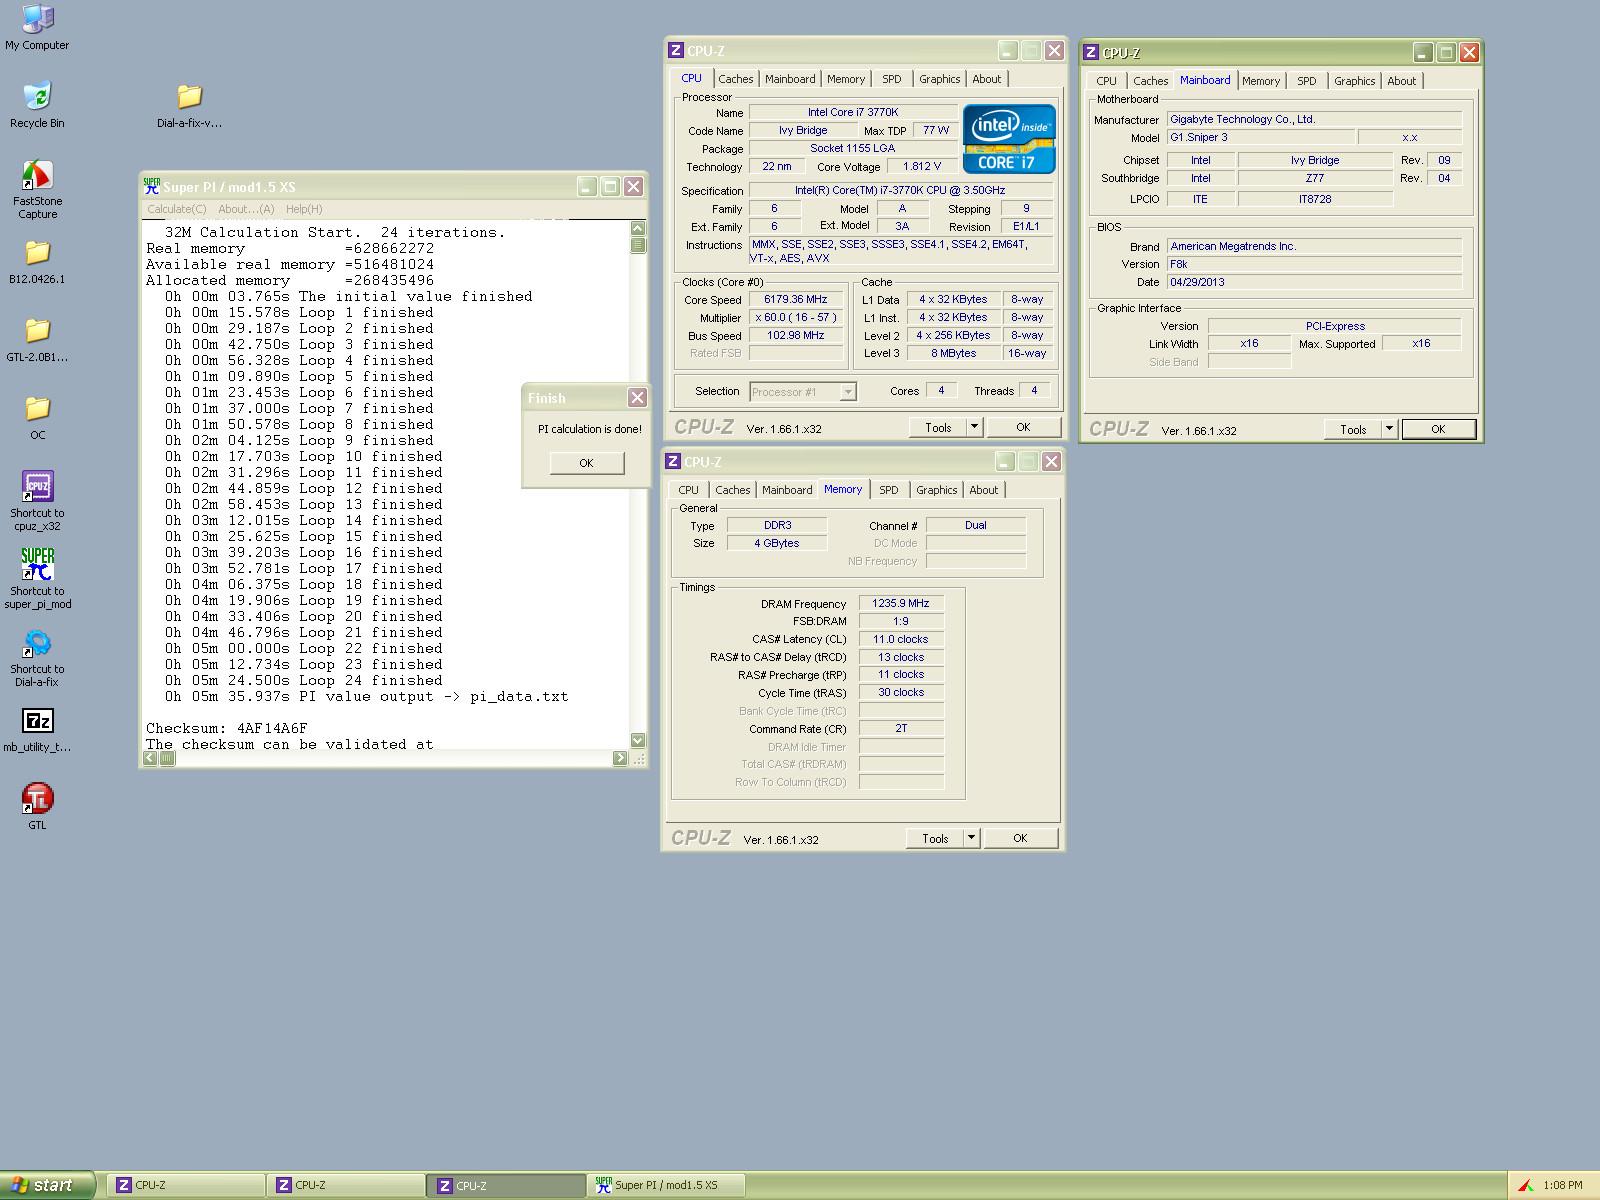The height and width of the screenshot is (1200, 1600).
Task: Select Graphics tab in CPU window
Action: [940, 79]
